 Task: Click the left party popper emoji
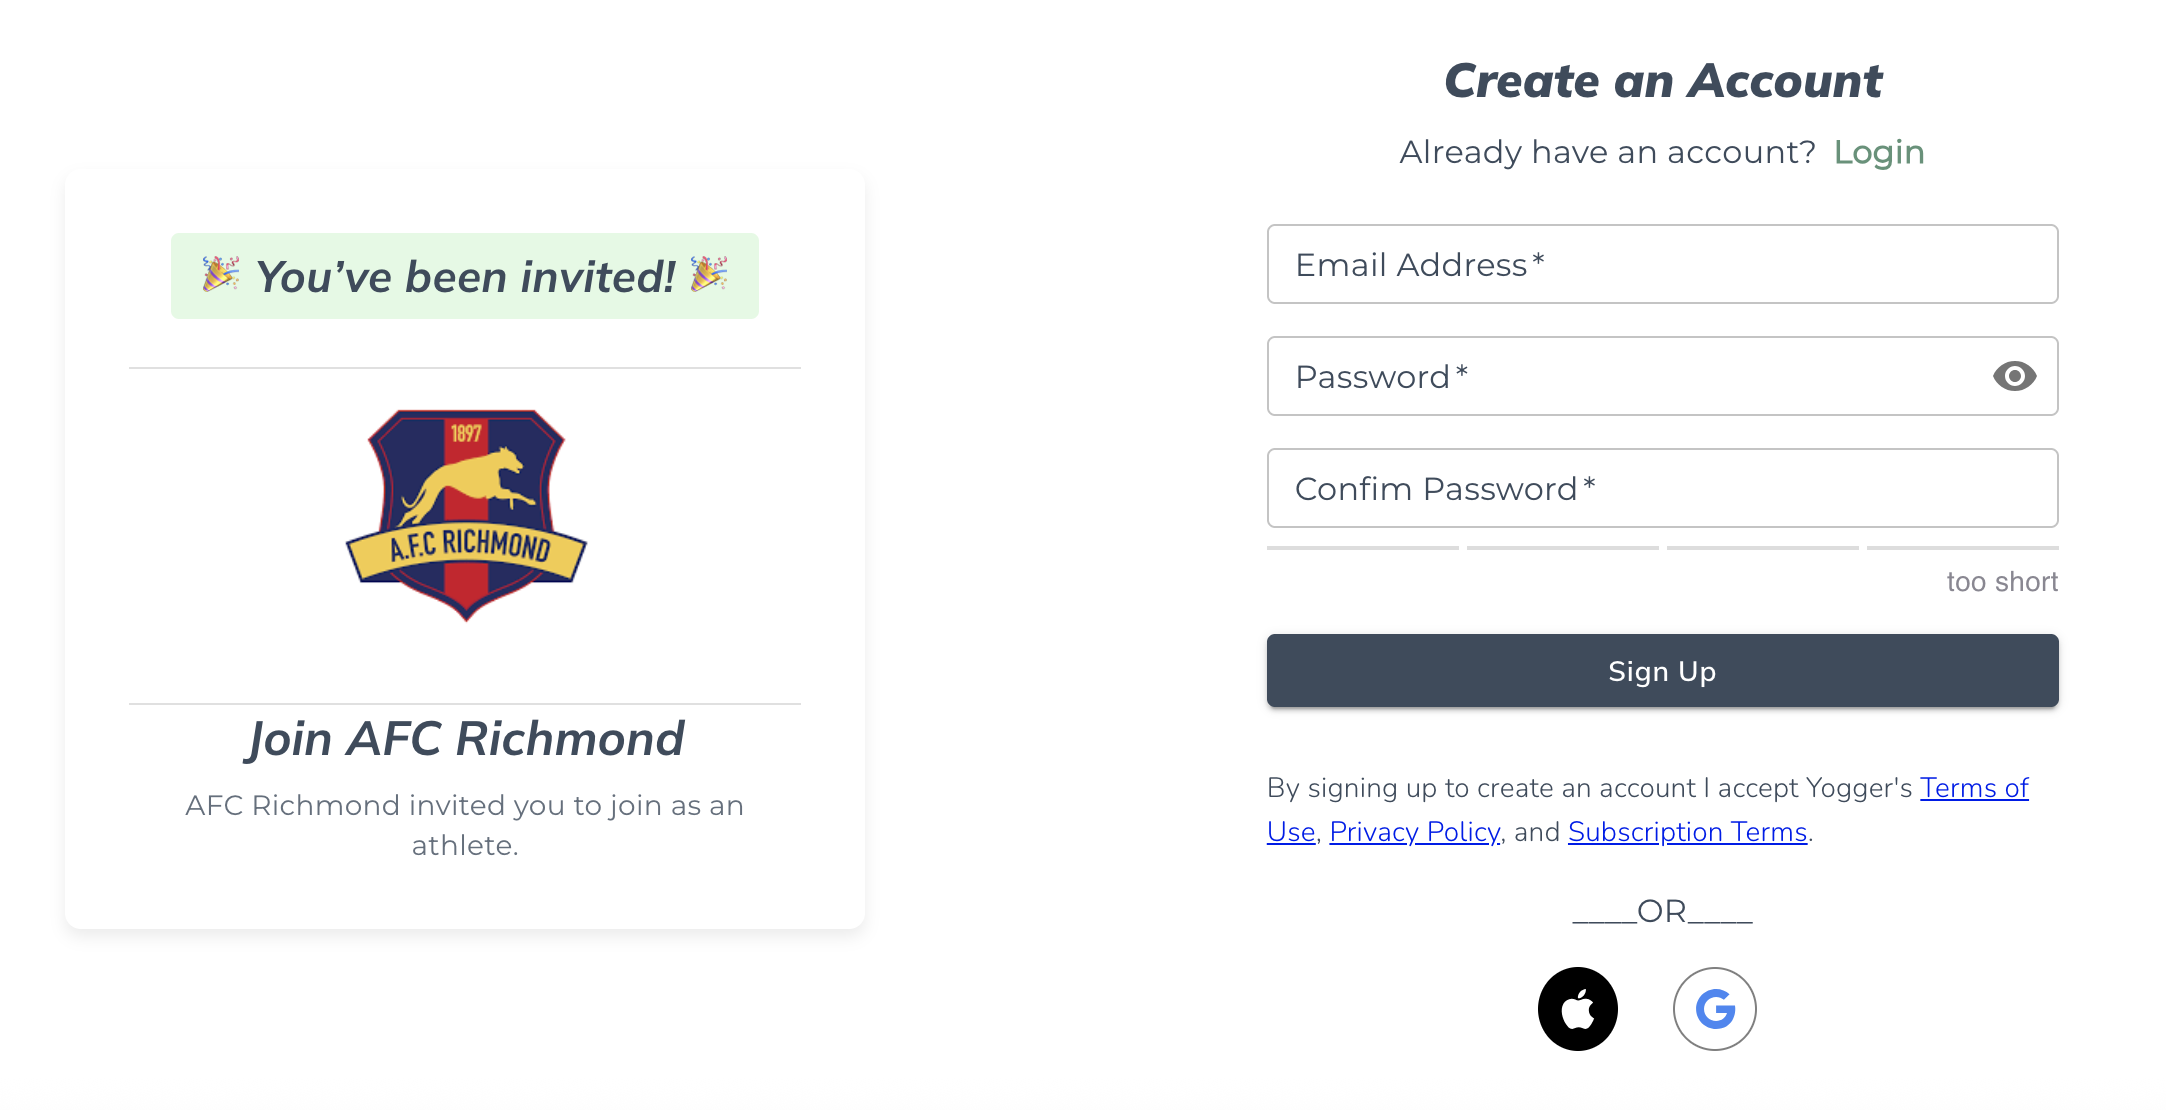point(220,274)
